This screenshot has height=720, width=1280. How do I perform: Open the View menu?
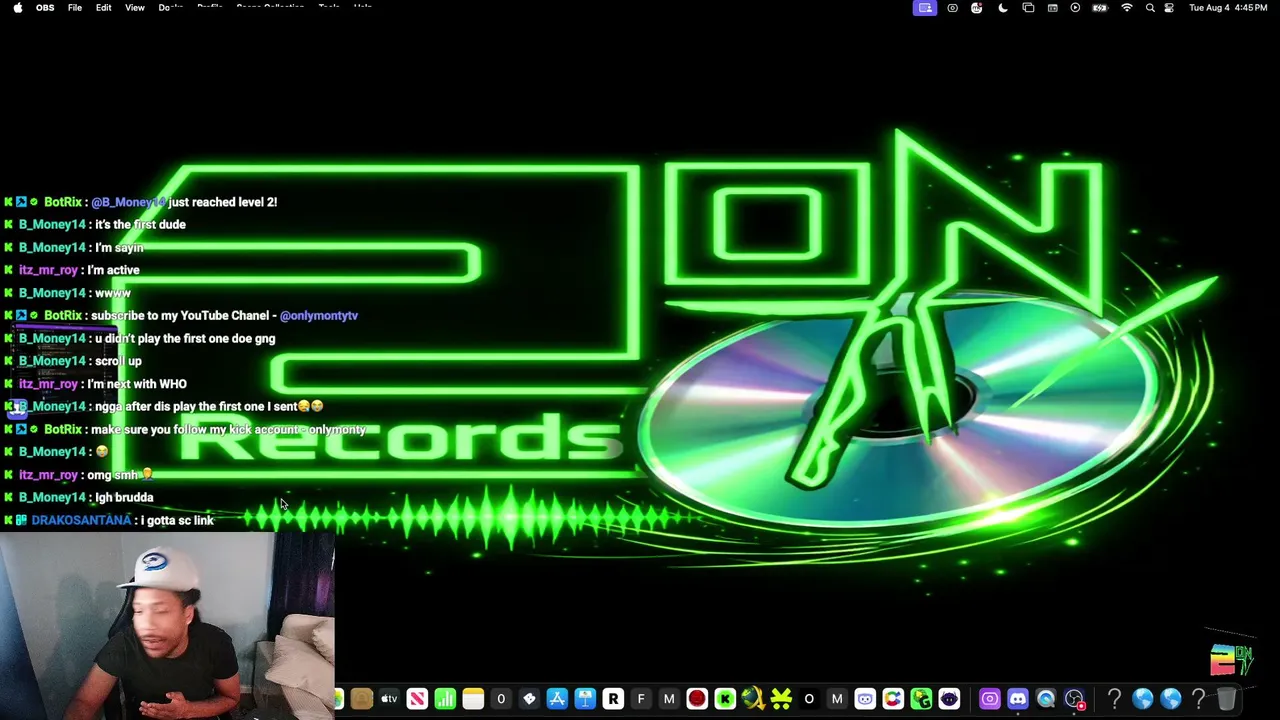point(134,7)
